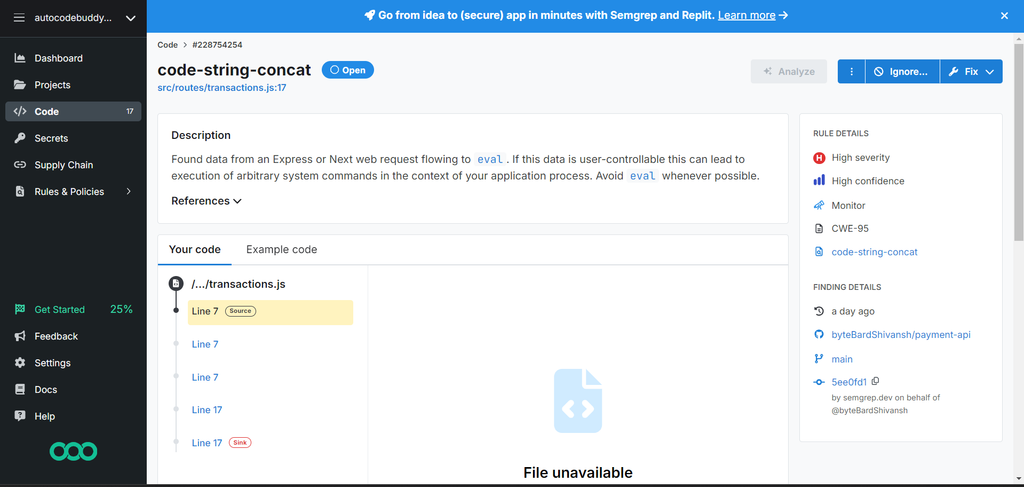Click the branch icon beside main
The width and height of the screenshot is (1024, 487).
pos(819,358)
